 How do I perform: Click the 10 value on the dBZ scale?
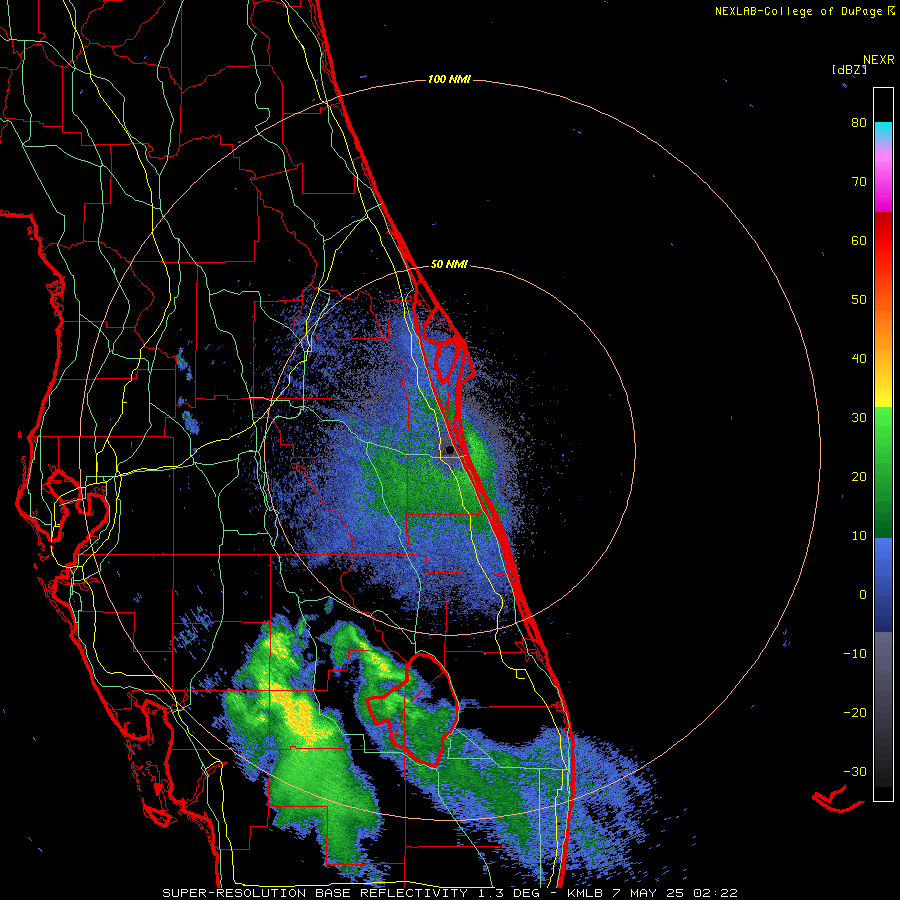(x=859, y=536)
